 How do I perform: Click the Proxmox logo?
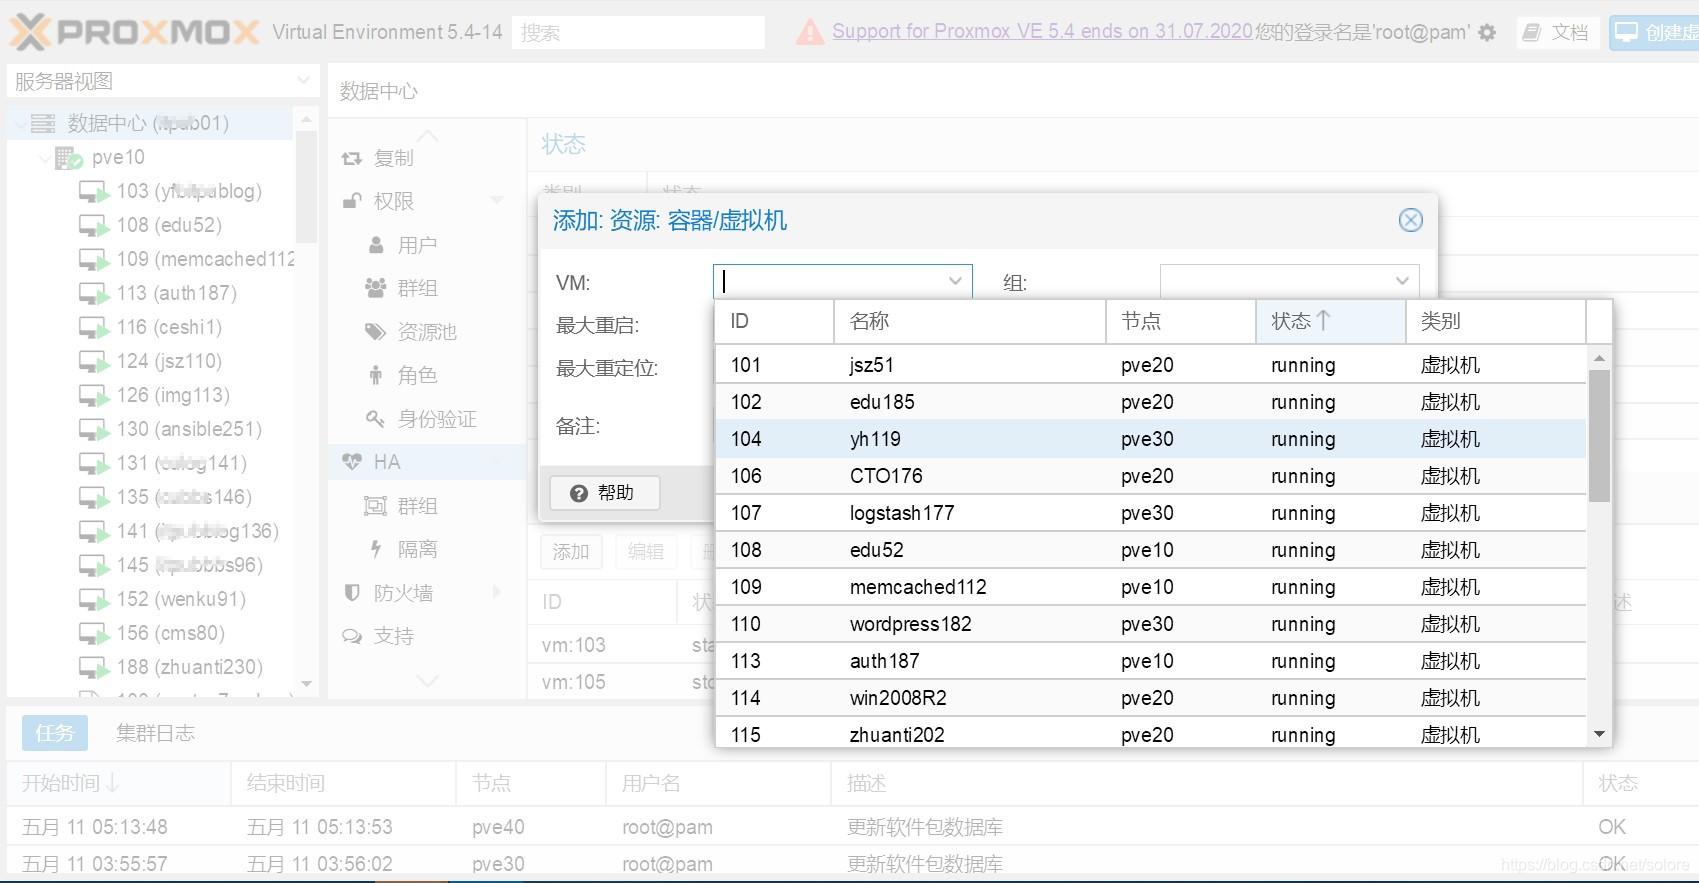pos(135,32)
